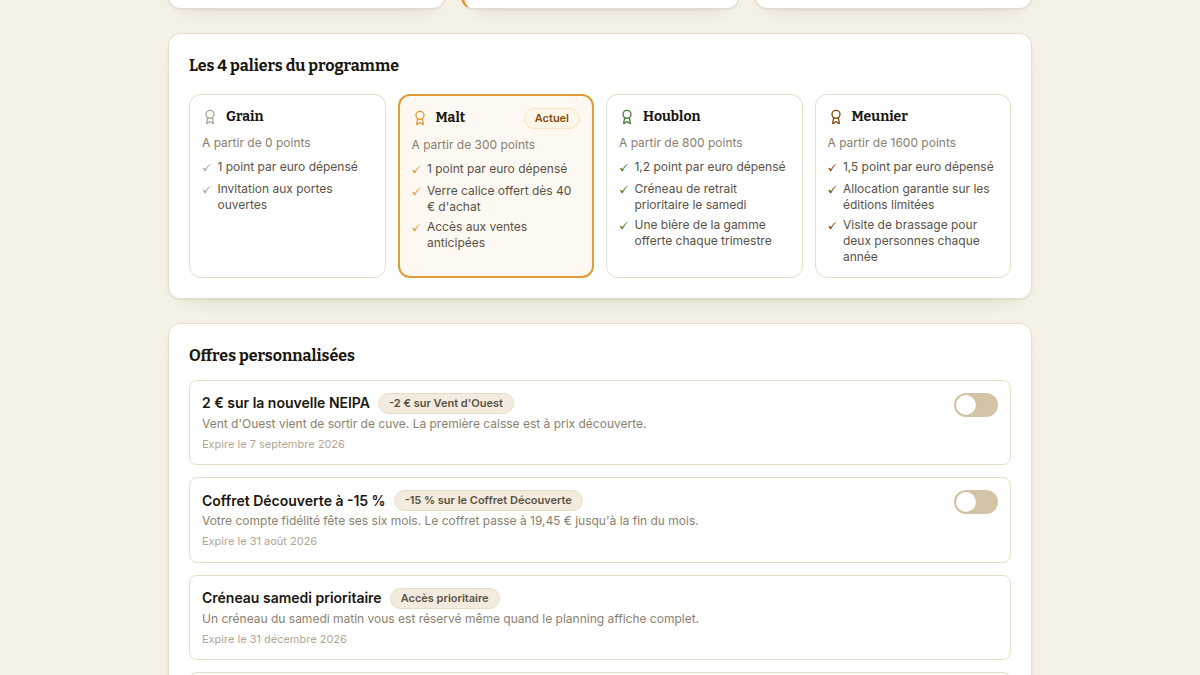Click 'Votre compte fidélité fête ses six mois' description
The height and width of the screenshot is (675, 1200).
450,521
